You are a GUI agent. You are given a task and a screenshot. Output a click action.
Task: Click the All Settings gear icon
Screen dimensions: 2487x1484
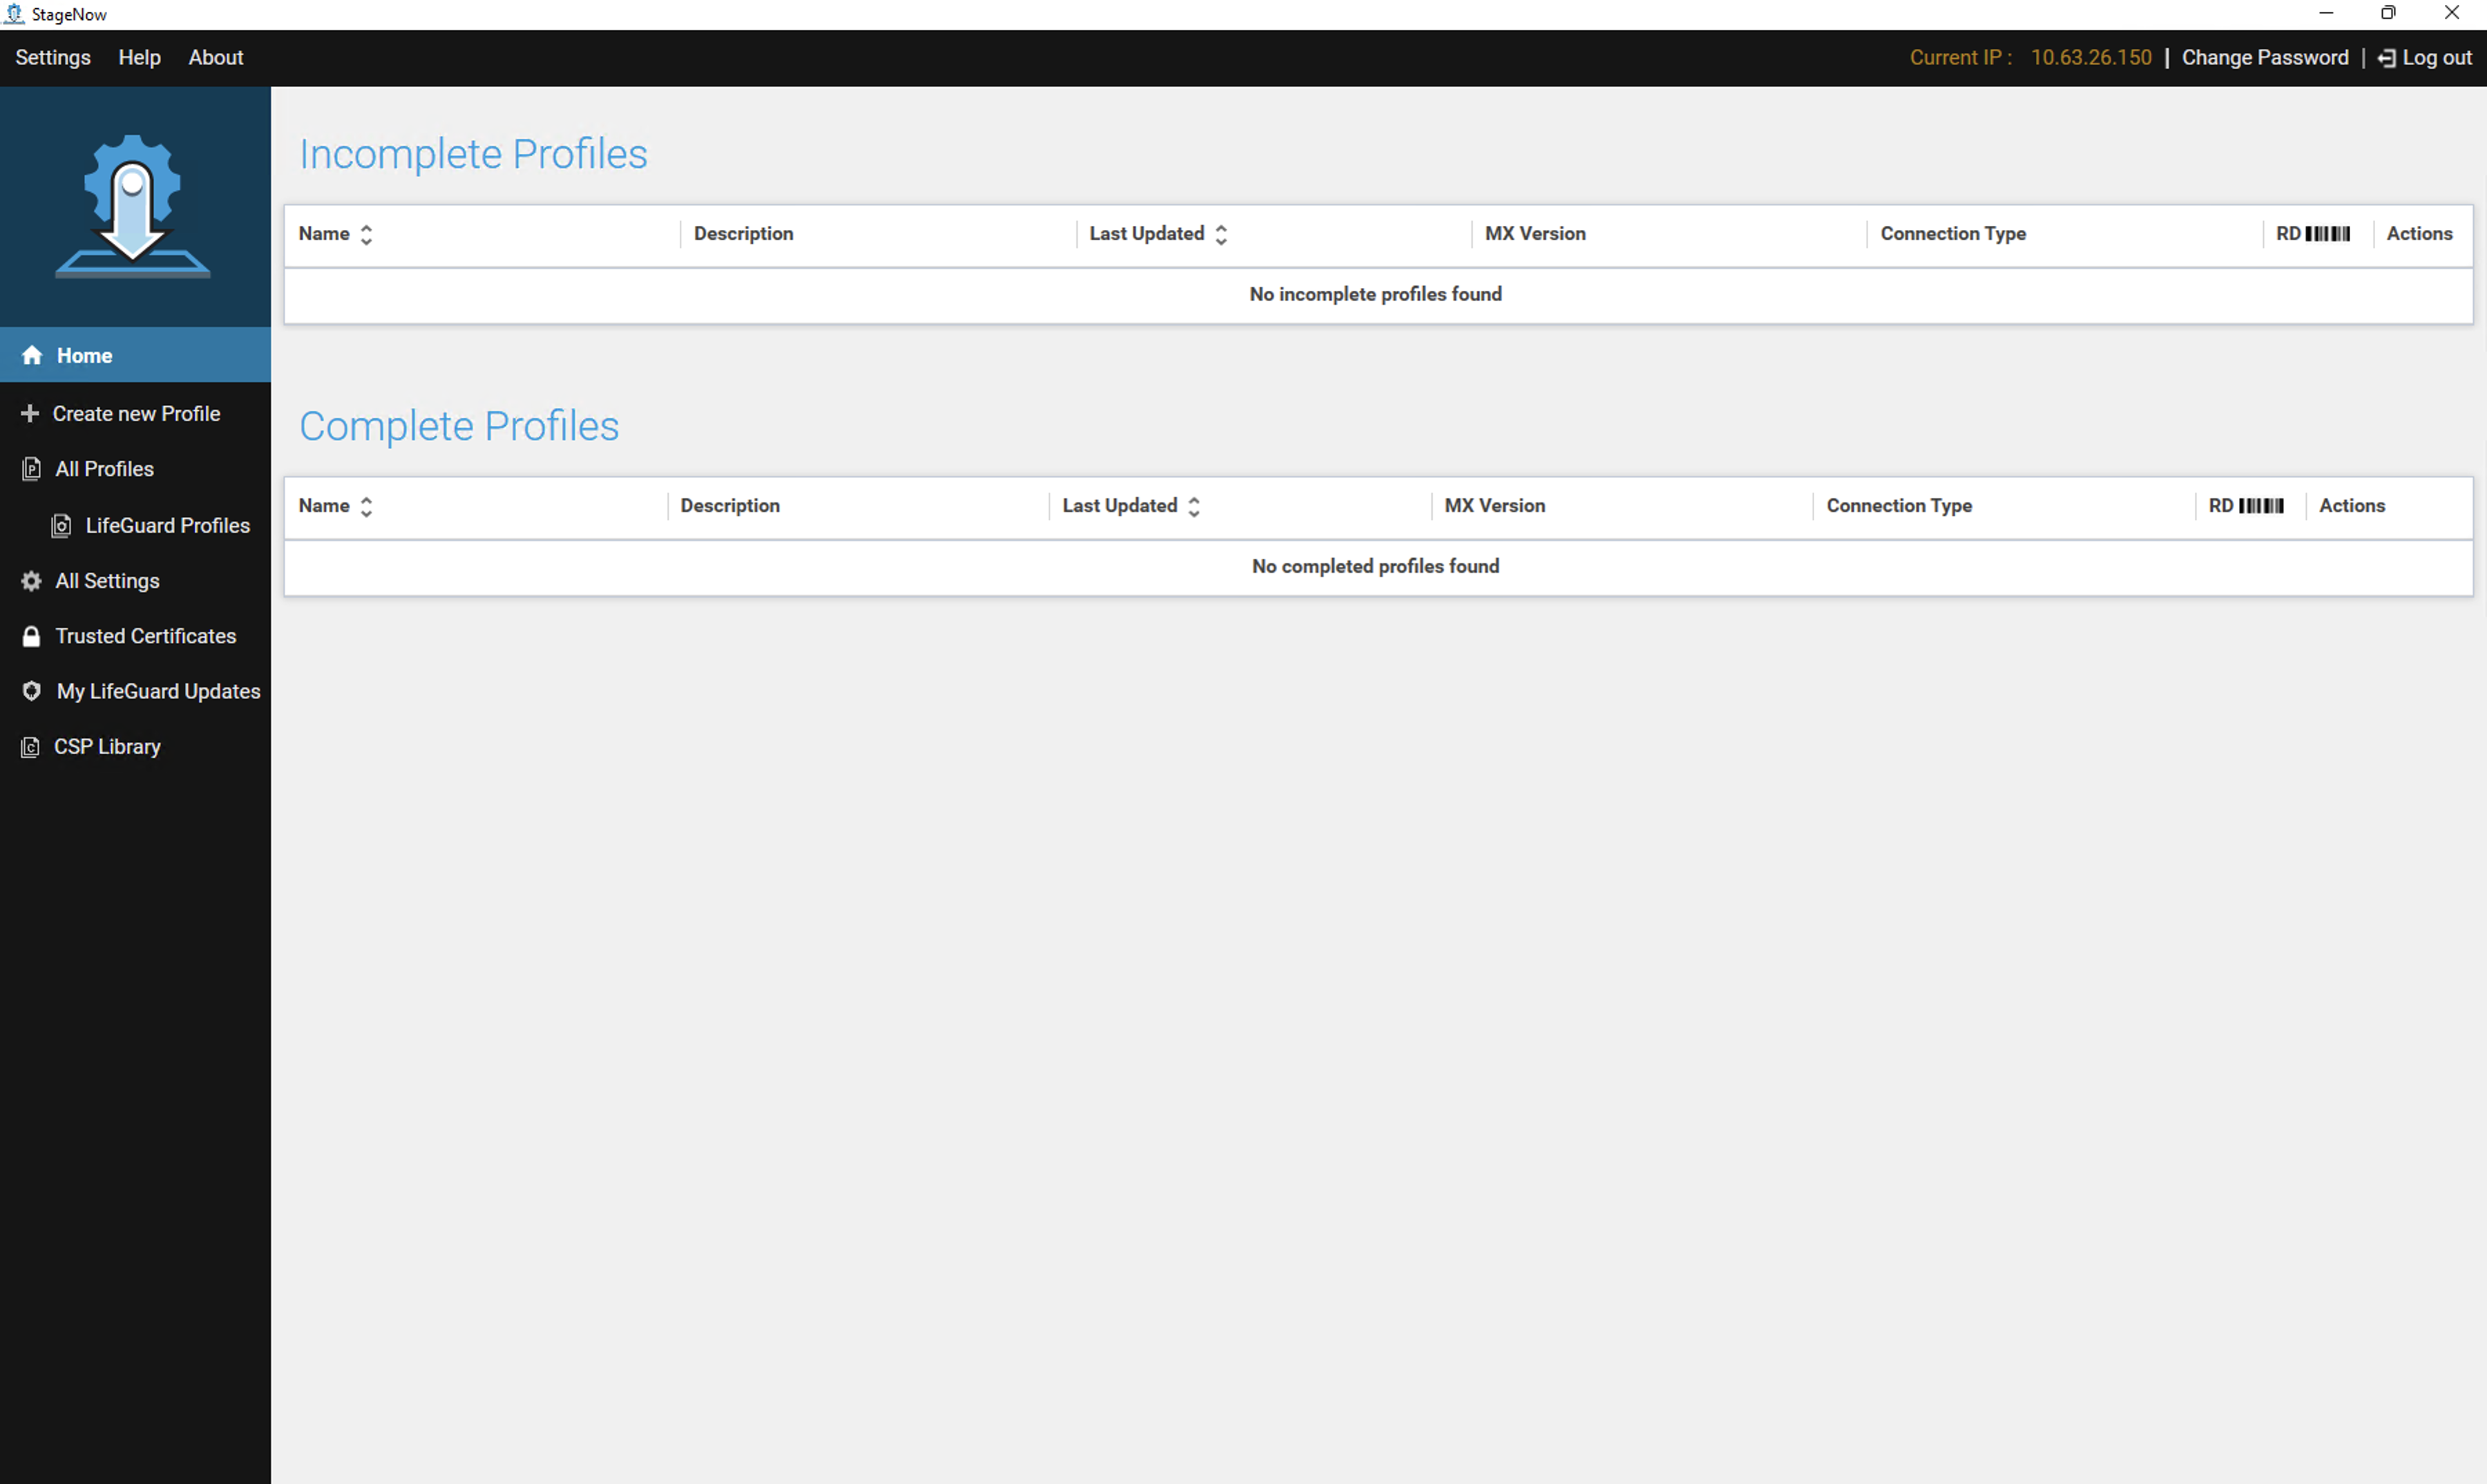[31, 581]
